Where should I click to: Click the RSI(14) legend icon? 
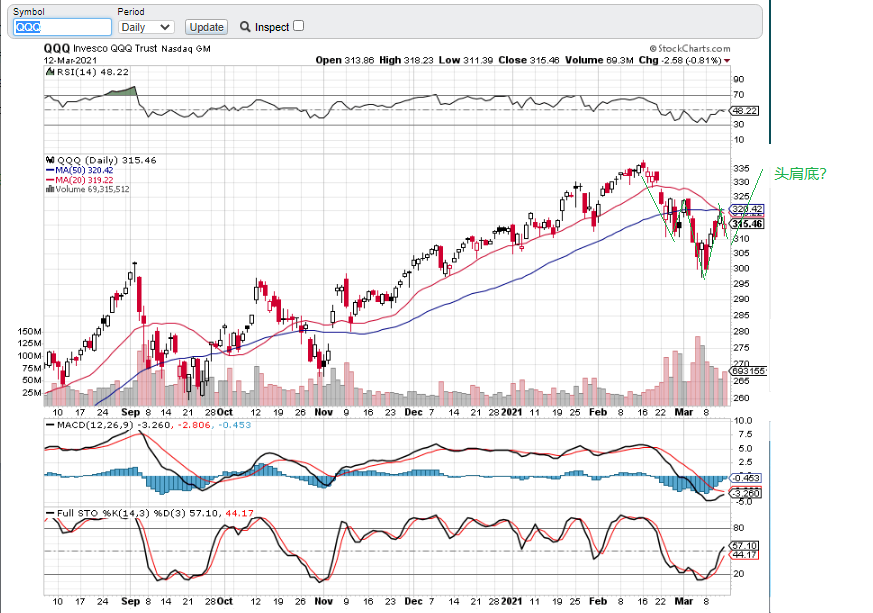click(x=50, y=72)
